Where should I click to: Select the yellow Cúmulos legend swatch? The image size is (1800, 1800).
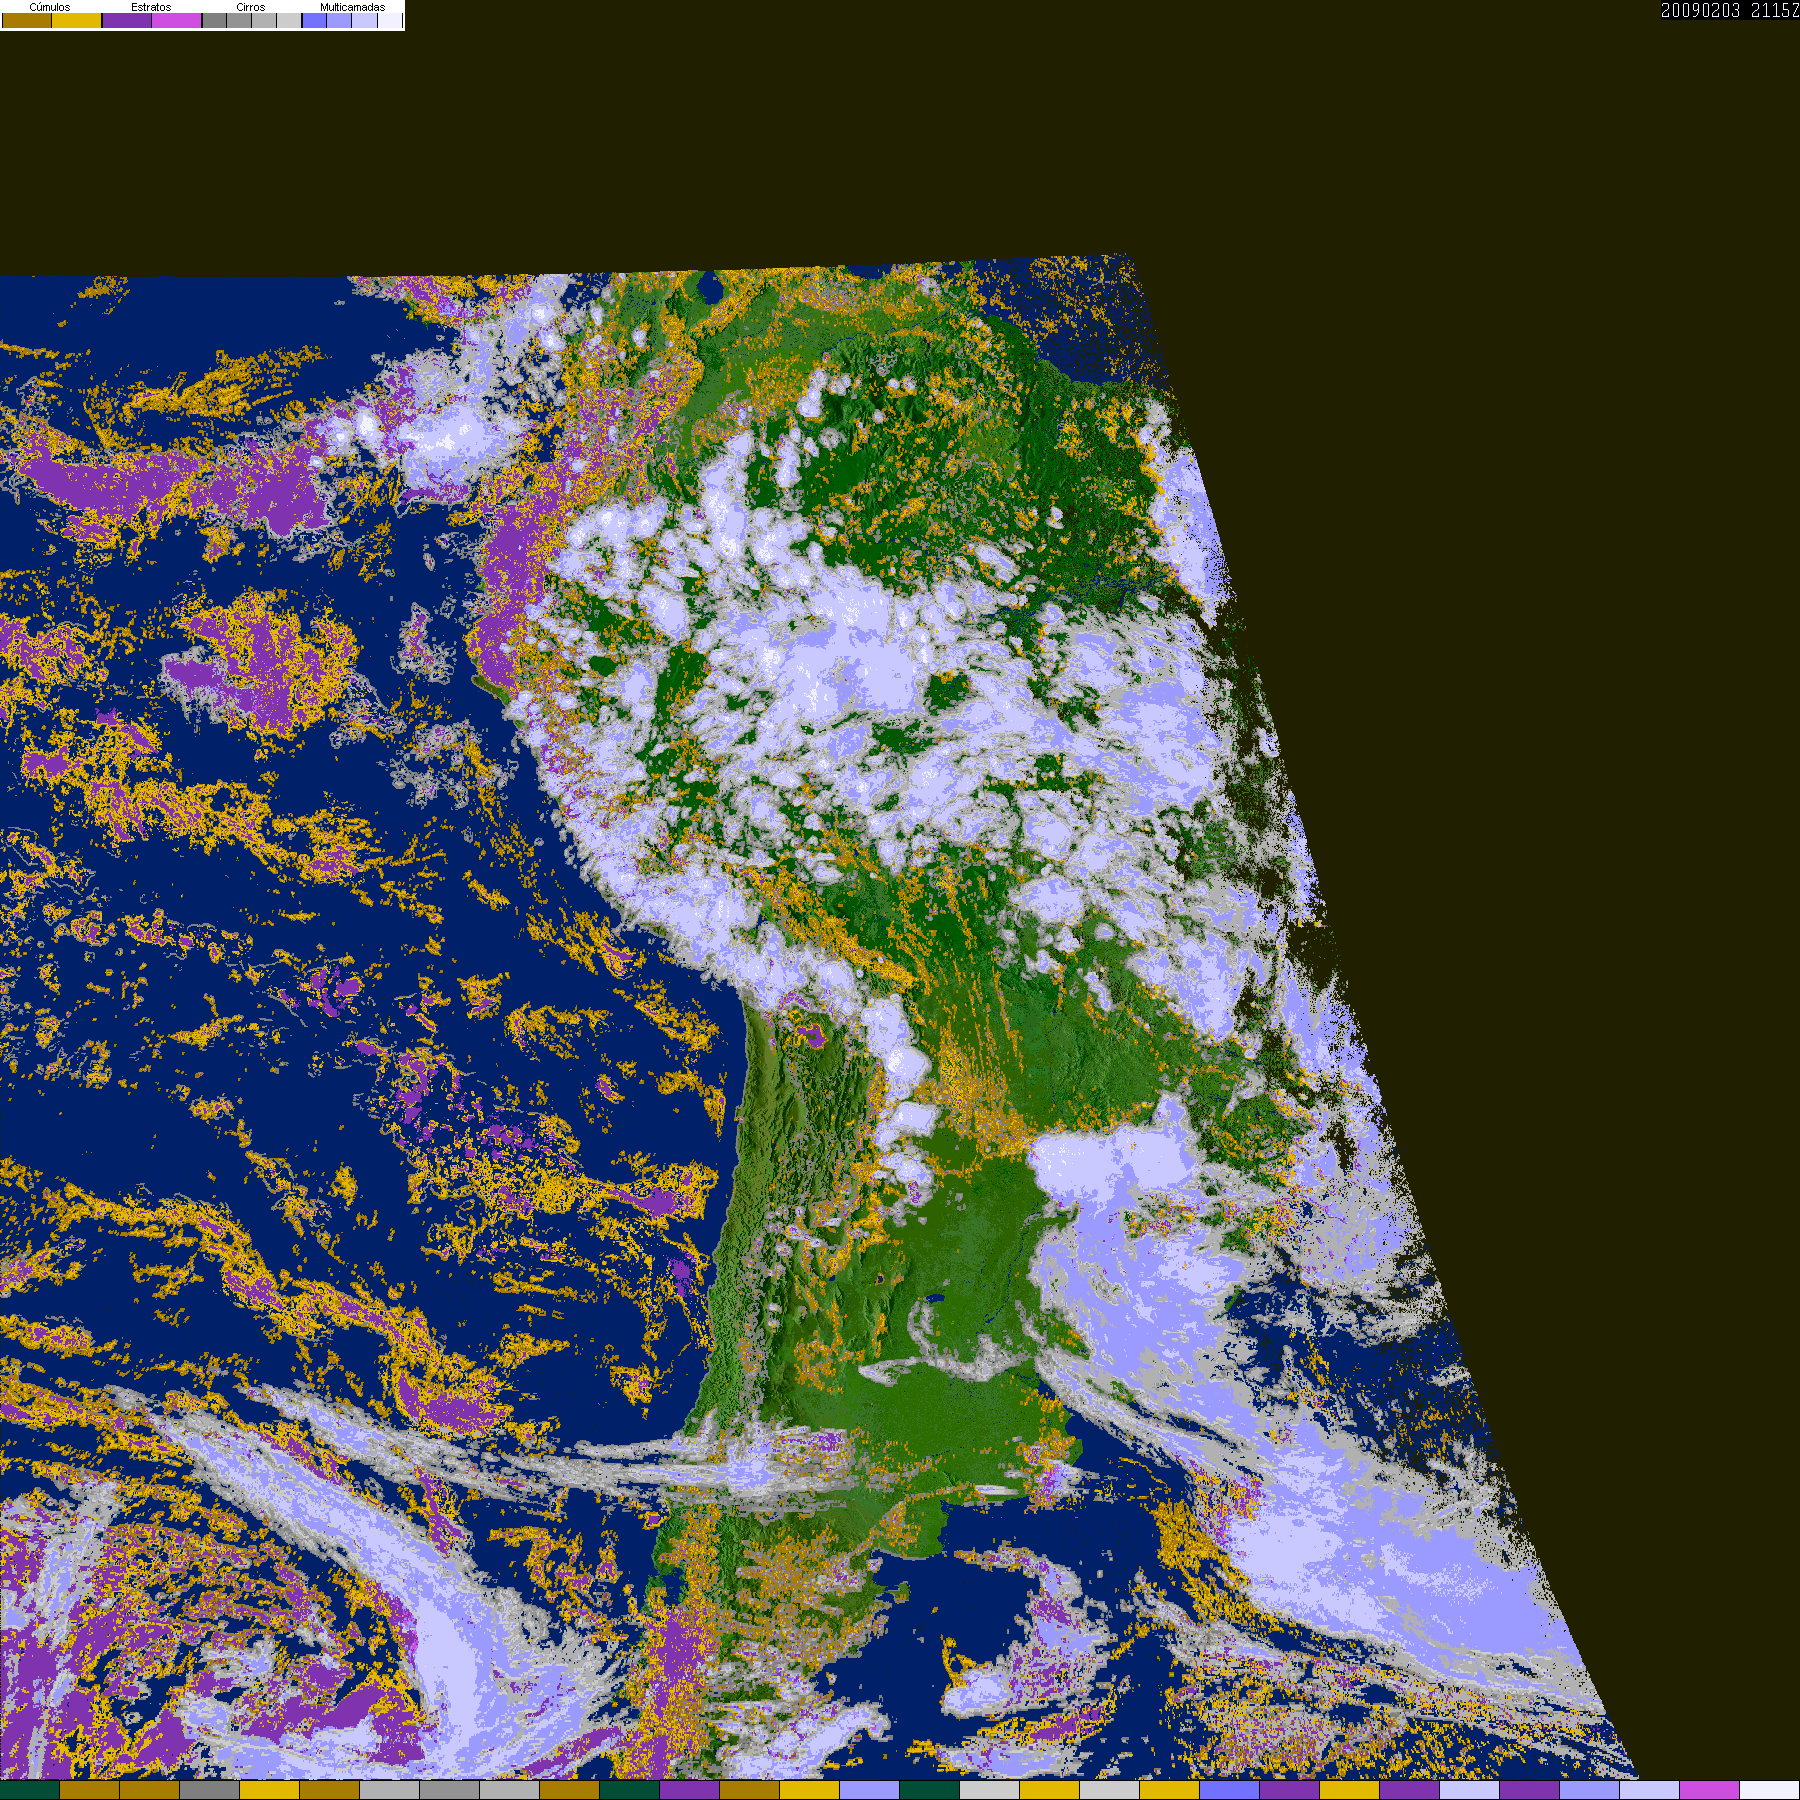click(77, 20)
